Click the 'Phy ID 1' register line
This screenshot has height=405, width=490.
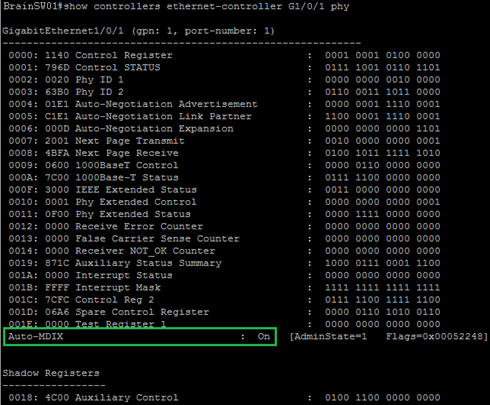(224, 80)
